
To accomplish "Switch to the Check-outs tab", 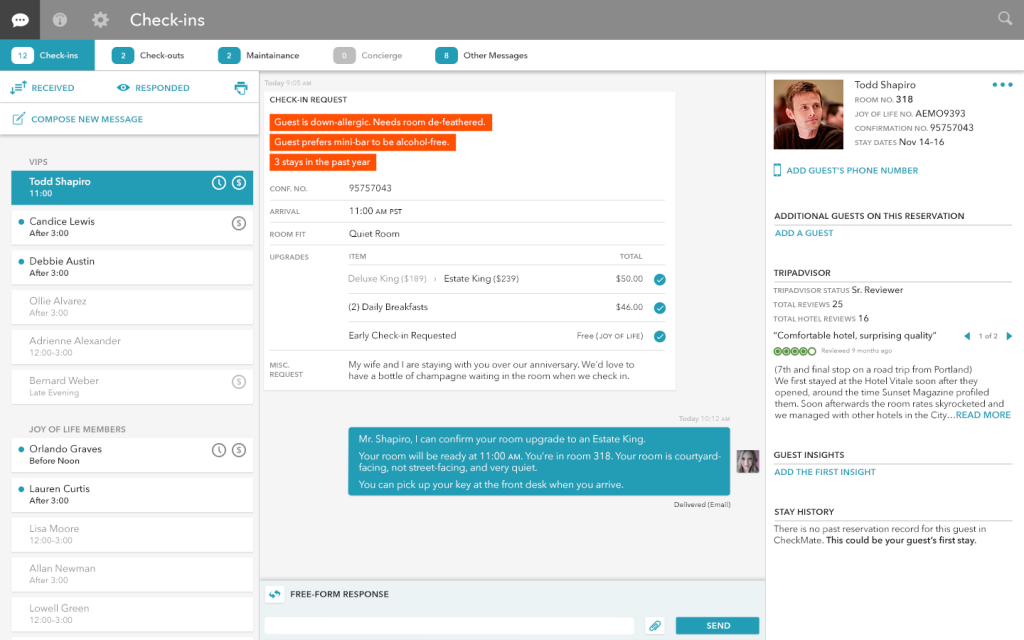I will pos(149,56).
